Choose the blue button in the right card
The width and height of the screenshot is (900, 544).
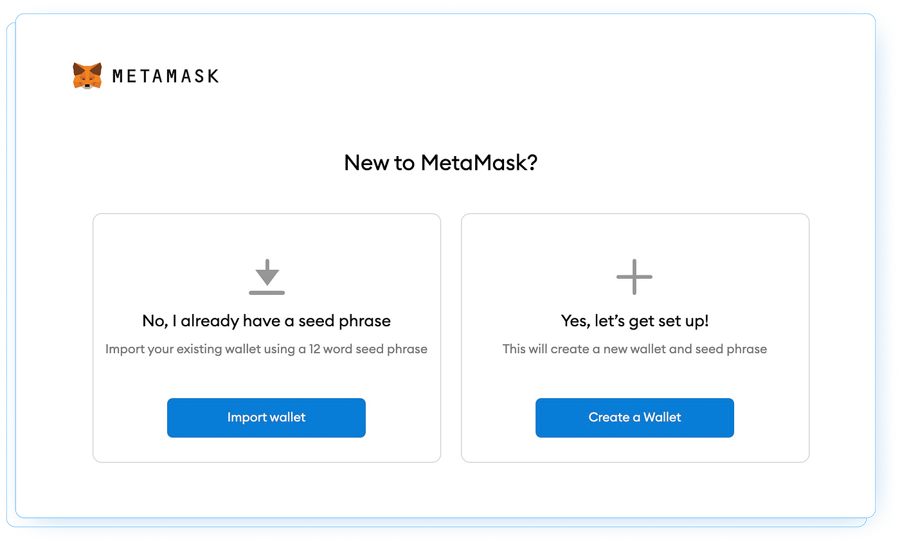coord(634,417)
